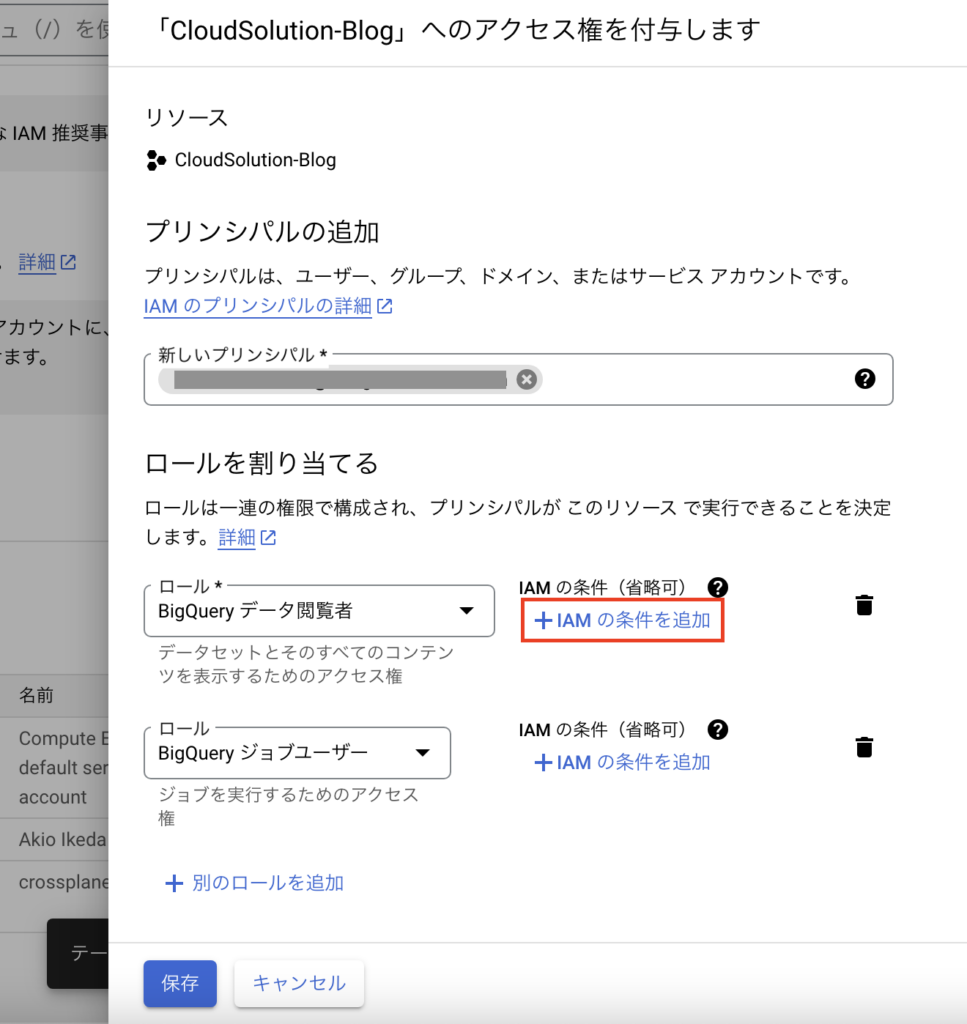Screen dimensions: 967x1024
Task: Delete the BigQuery データ閲覧者 role row
Action: [x=864, y=605]
